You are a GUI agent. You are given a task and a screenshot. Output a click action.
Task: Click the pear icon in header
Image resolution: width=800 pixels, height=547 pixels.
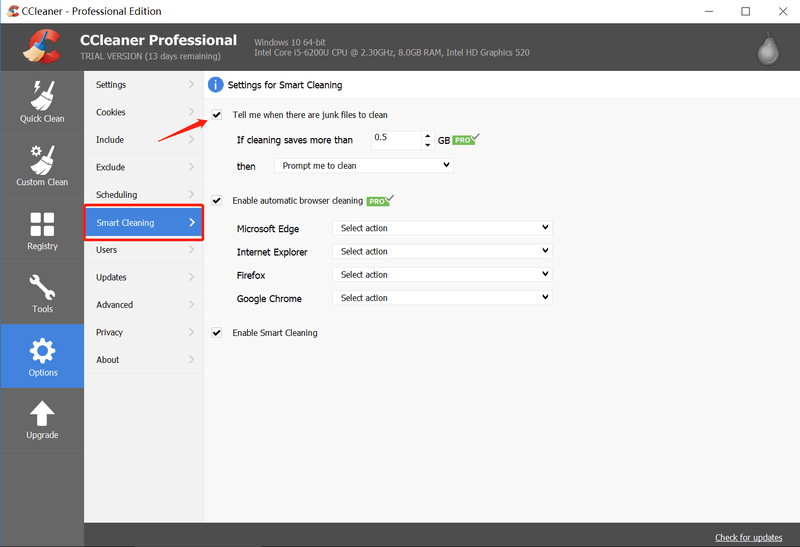click(768, 49)
